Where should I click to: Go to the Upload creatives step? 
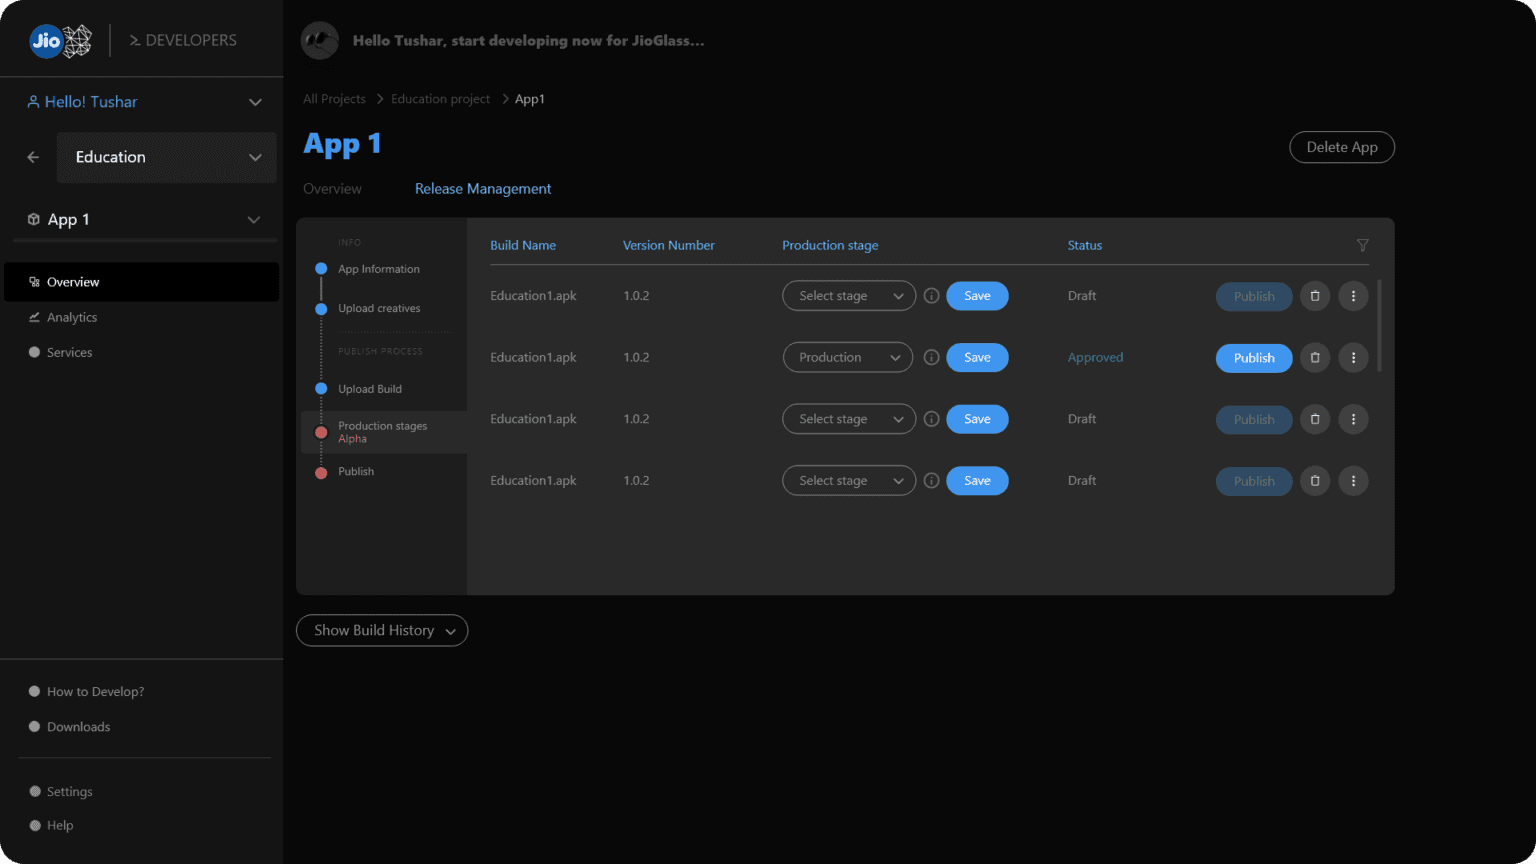tap(379, 308)
